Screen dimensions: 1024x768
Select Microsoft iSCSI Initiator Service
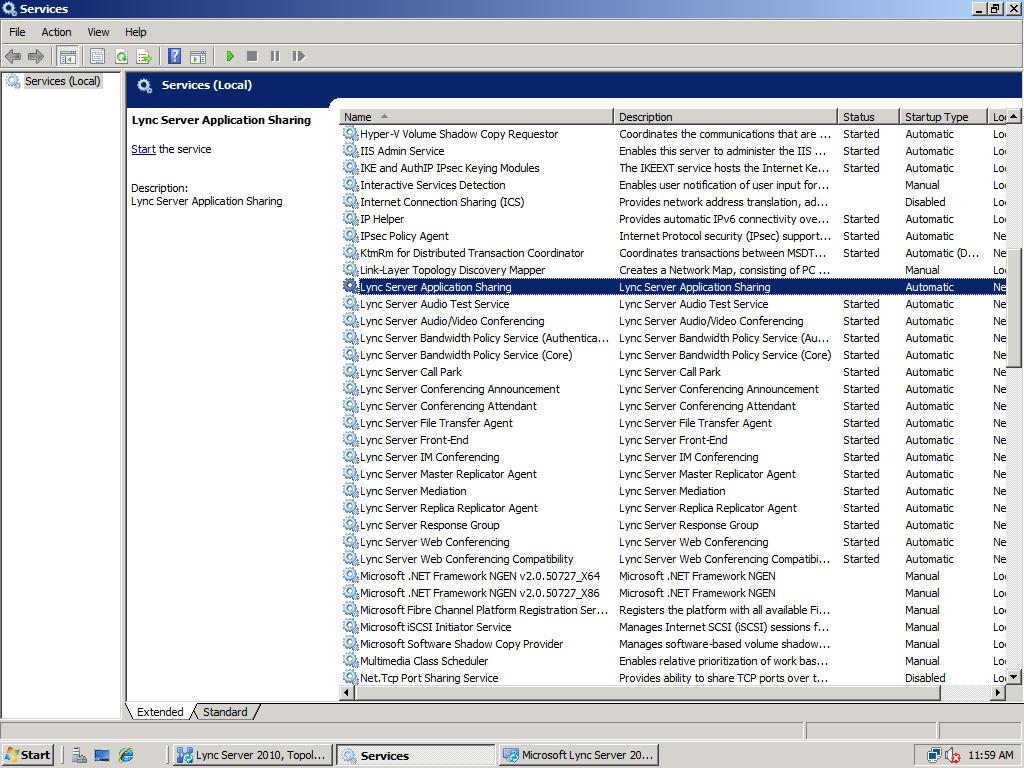673,626
